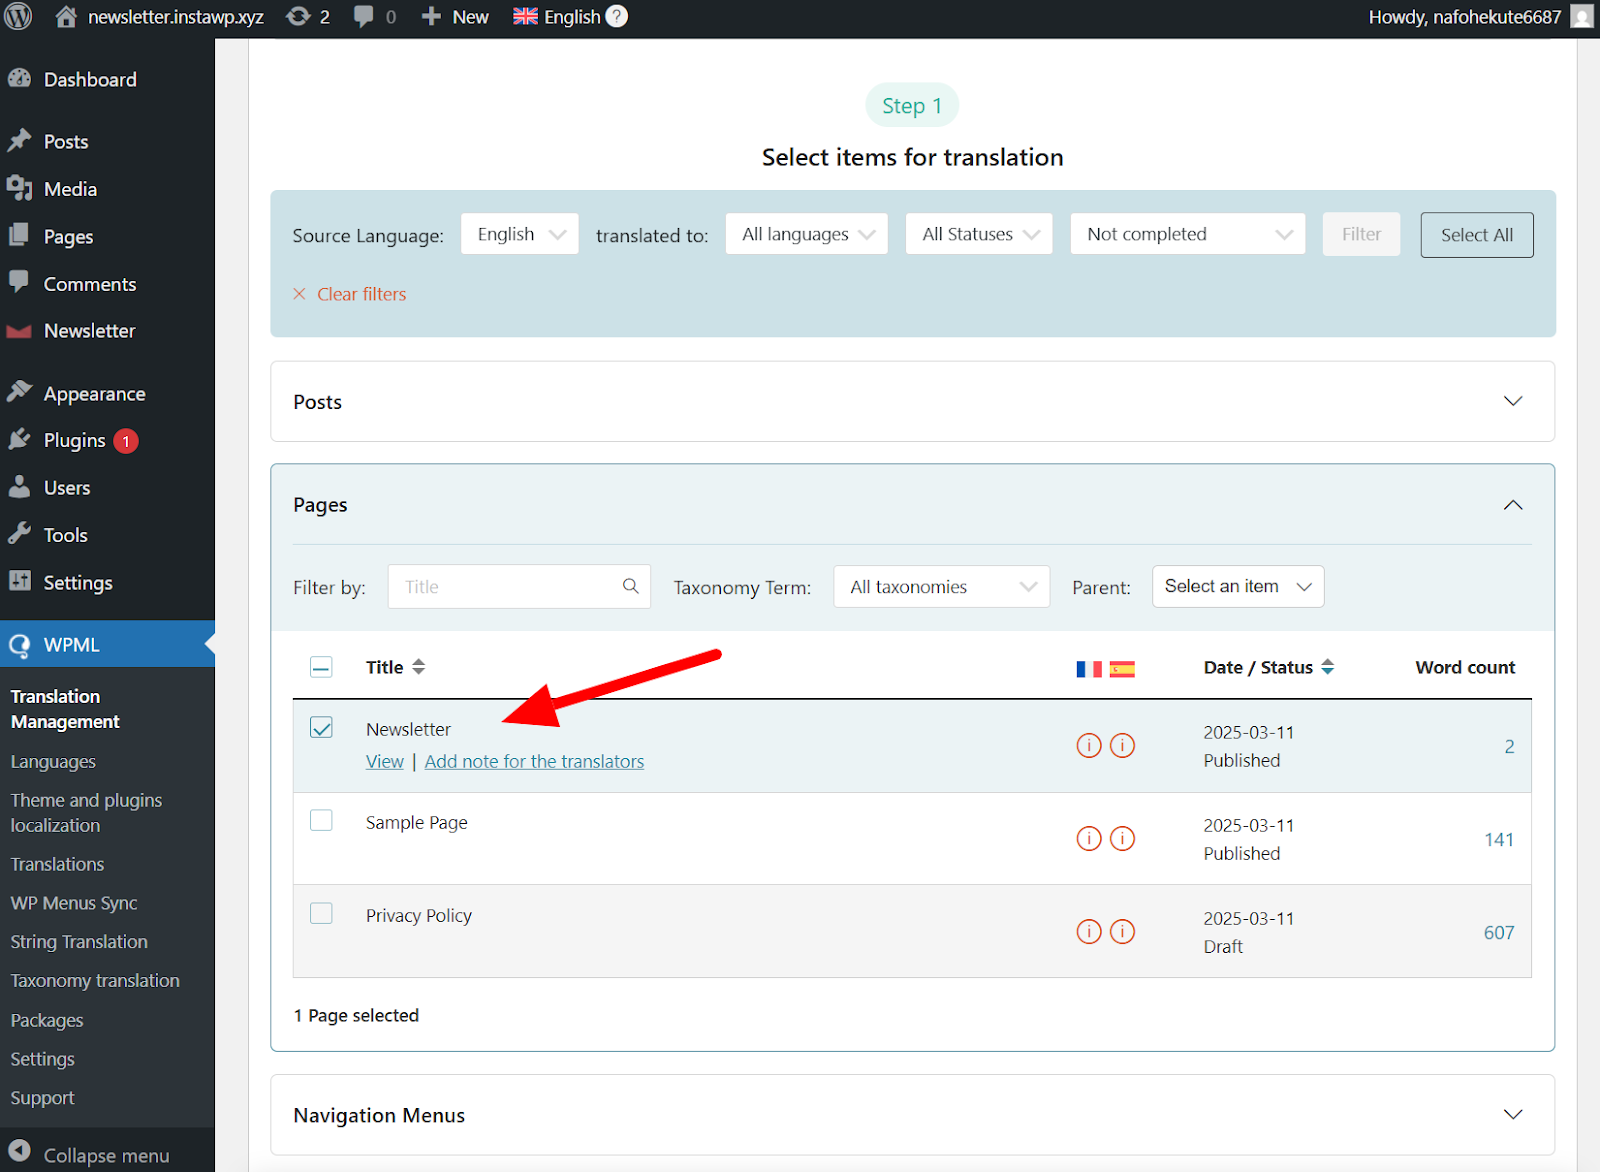Click the Pages icon in sidebar
This screenshot has width=1600, height=1172.
click(x=19, y=236)
